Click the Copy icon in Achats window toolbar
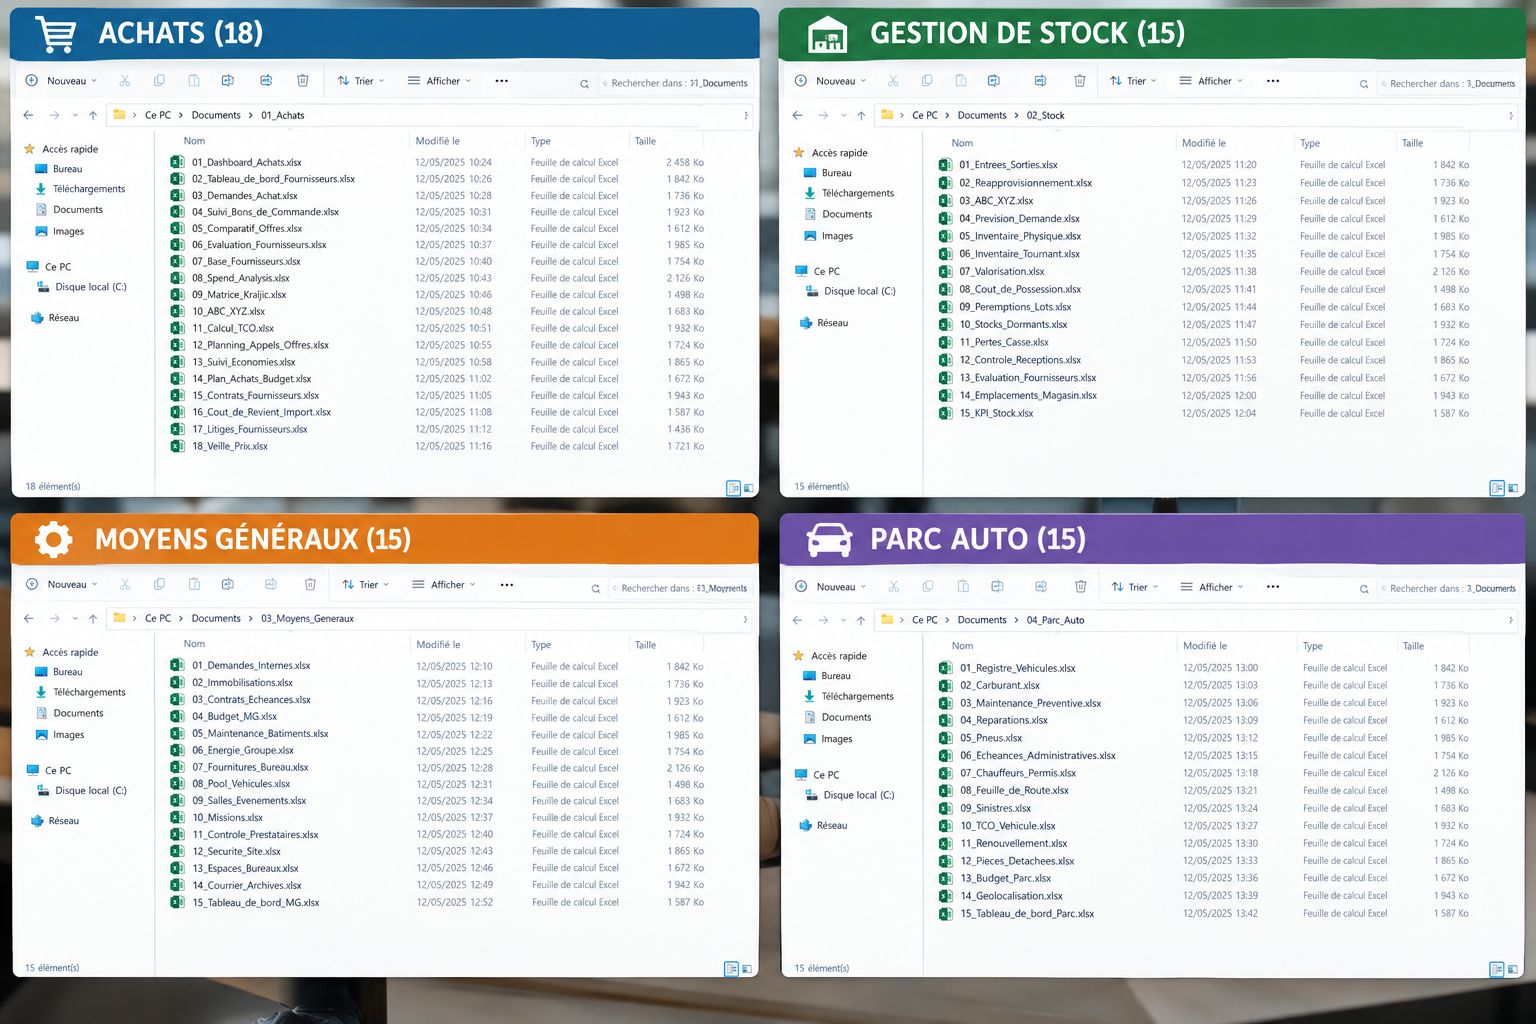The height and width of the screenshot is (1024, 1536). point(159,81)
